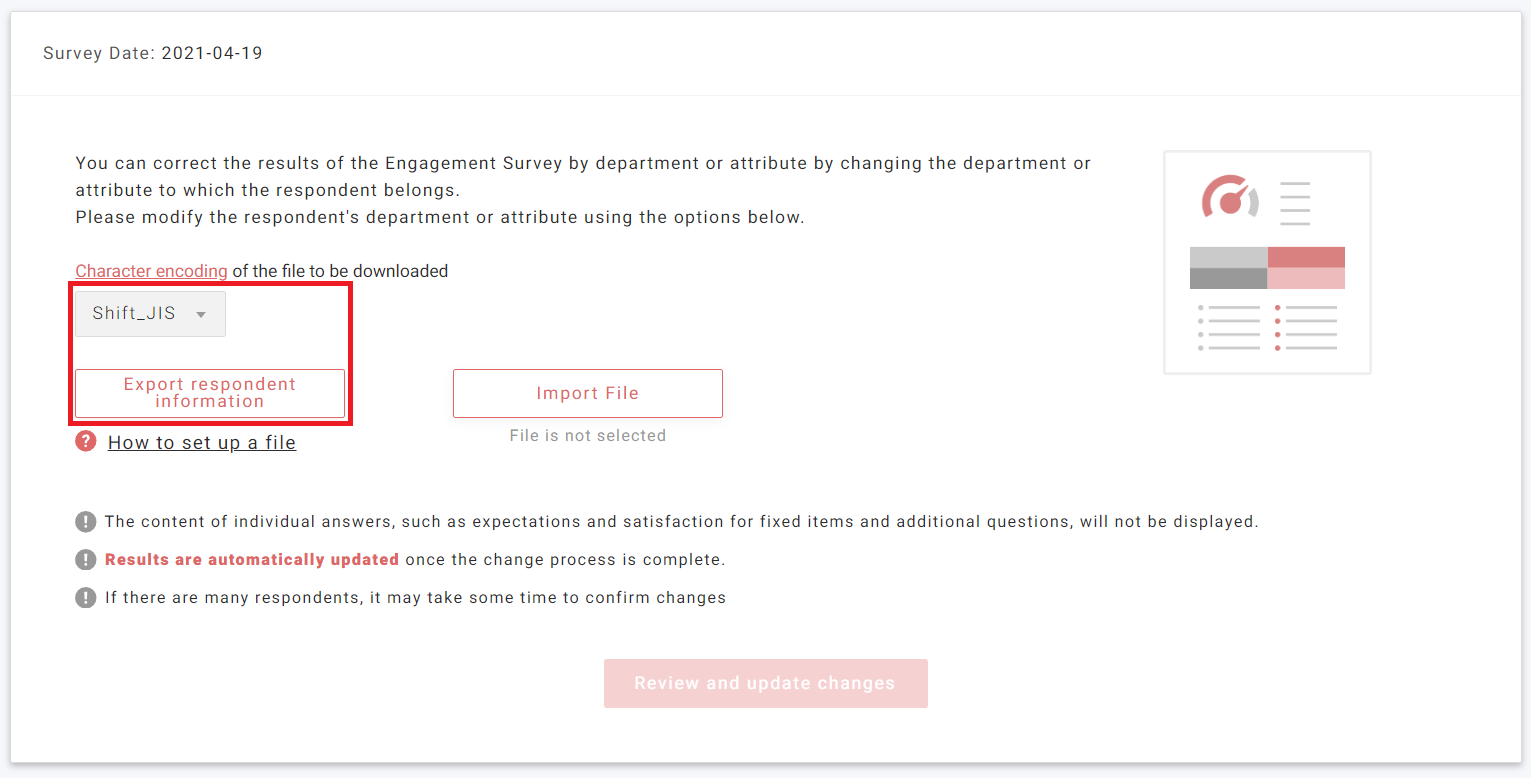Click Export respondent information
Image resolution: width=1531 pixels, height=778 pixels.
pos(210,393)
